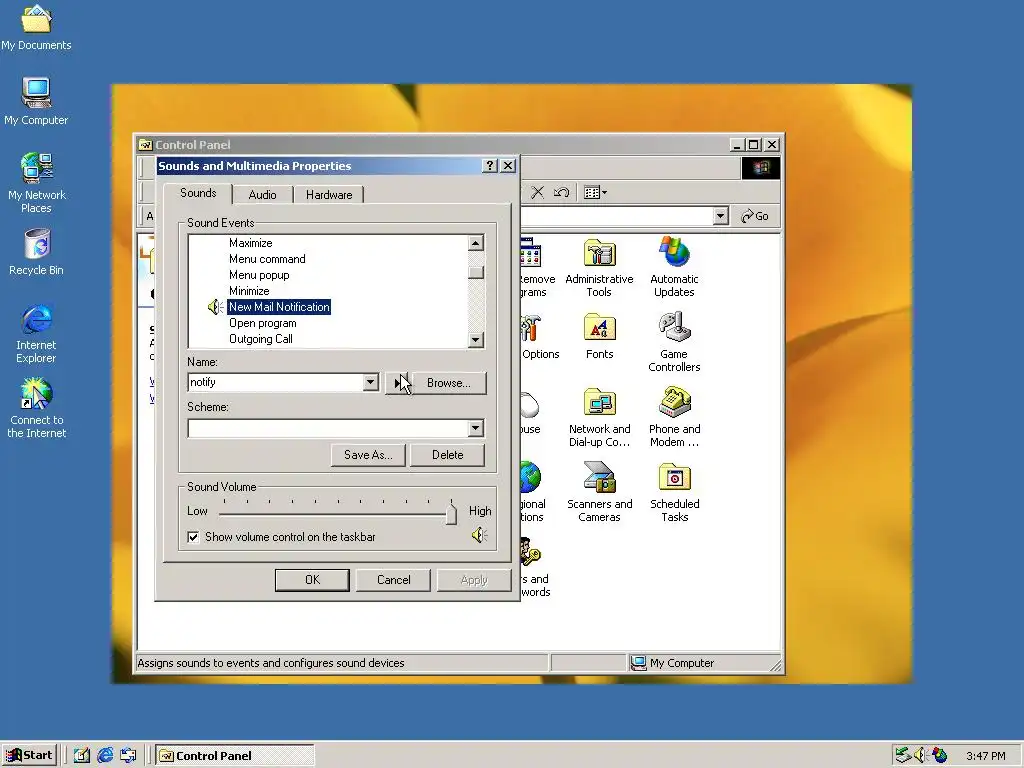
Task: Select the Menu command sound event
Action: [267, 259]
